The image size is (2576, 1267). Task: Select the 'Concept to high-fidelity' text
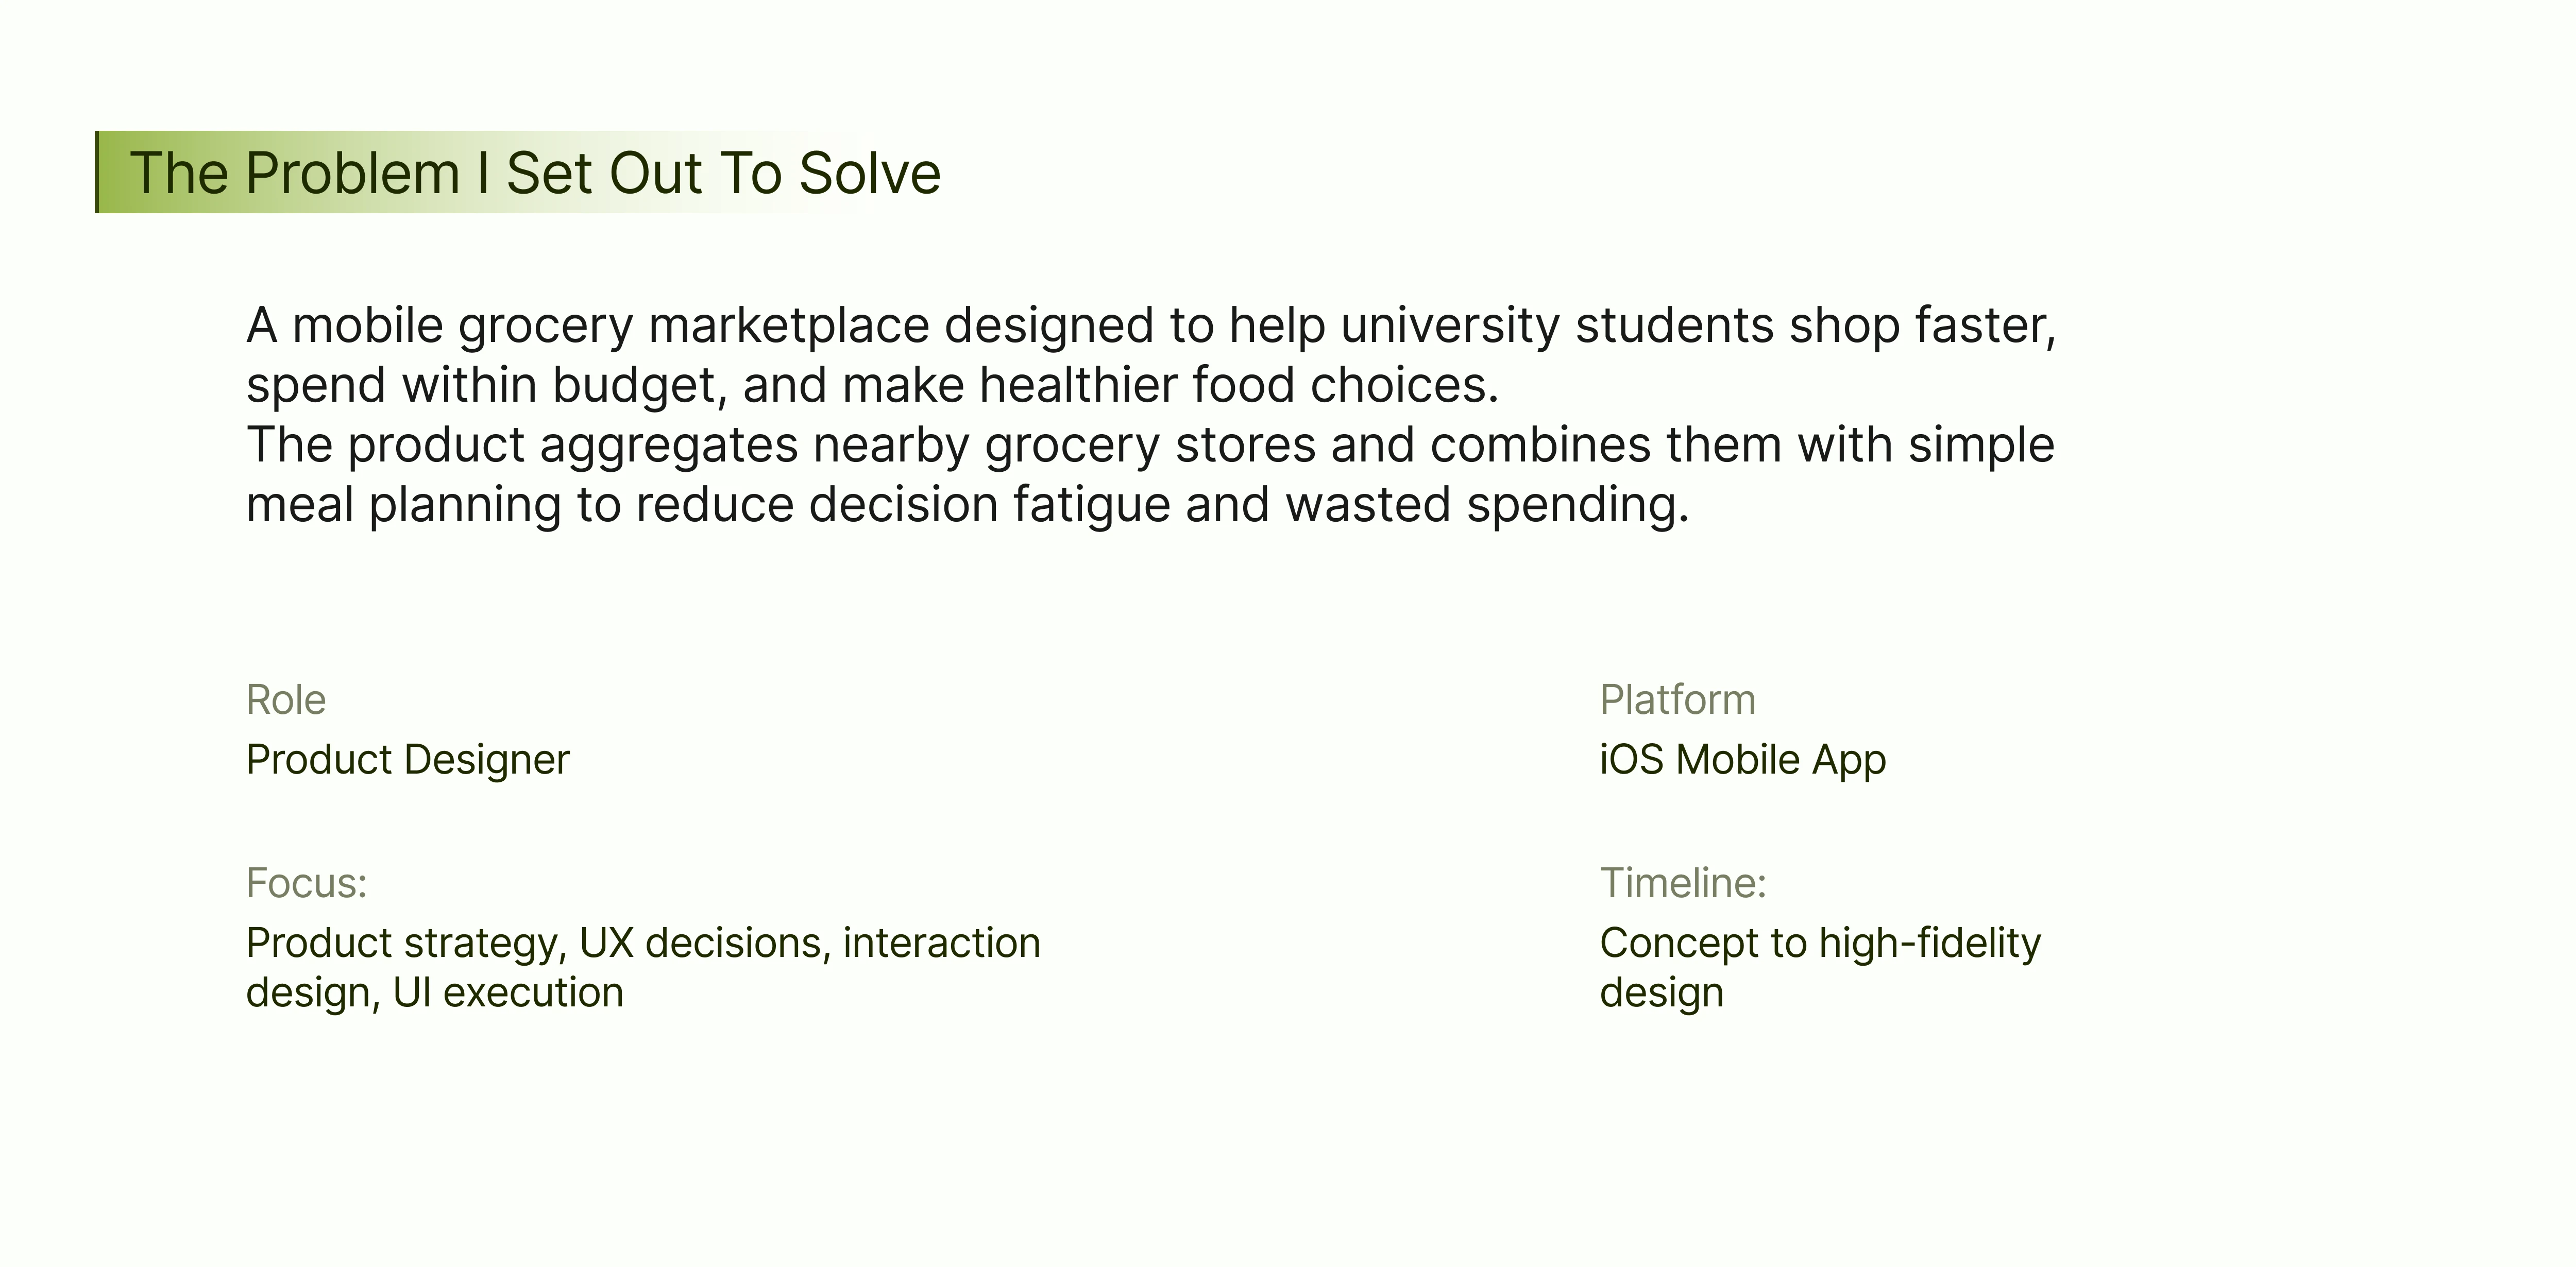1820,944
